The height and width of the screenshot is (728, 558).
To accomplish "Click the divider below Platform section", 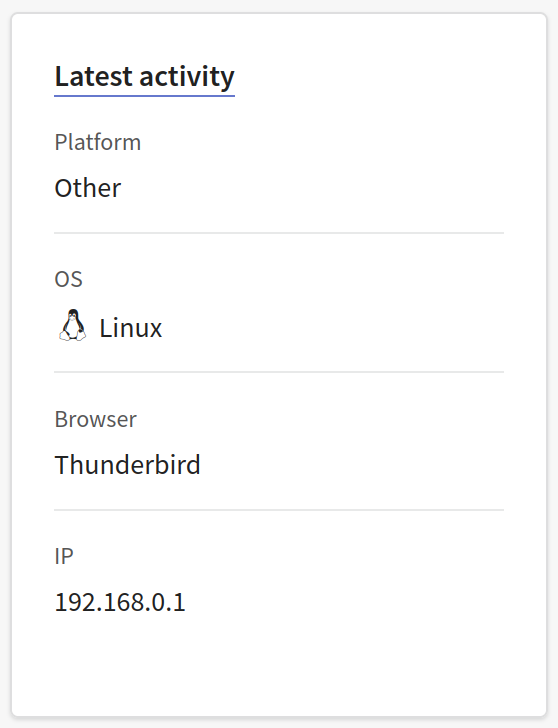I will (x=279, y=233).
